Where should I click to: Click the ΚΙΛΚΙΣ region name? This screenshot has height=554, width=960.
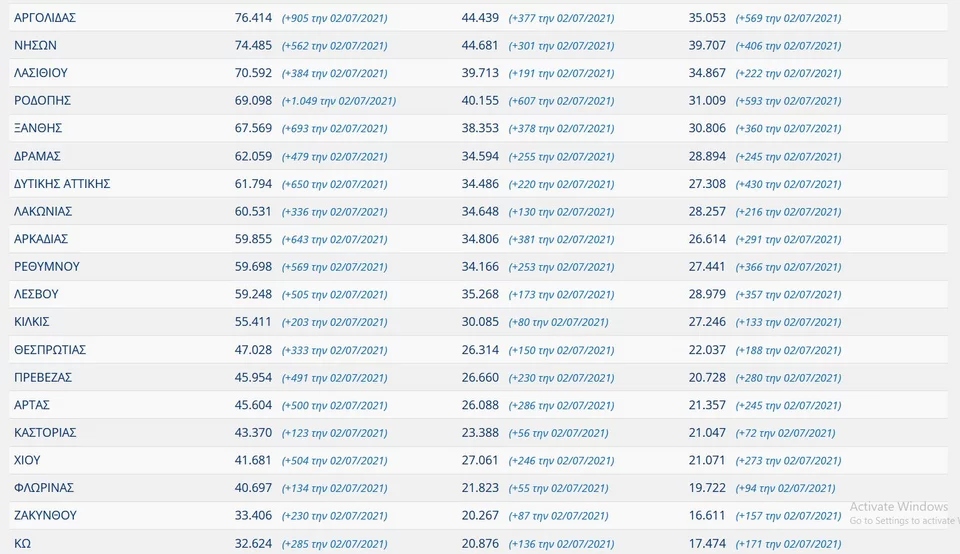click(32, 322)
